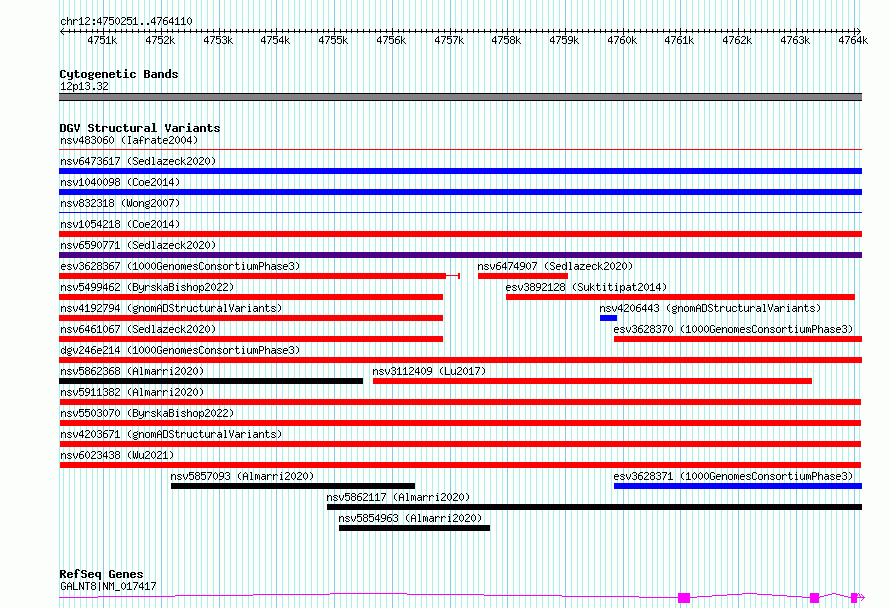Select the 4754k ruler label
The image size is (890, 608).
(275, 40)
